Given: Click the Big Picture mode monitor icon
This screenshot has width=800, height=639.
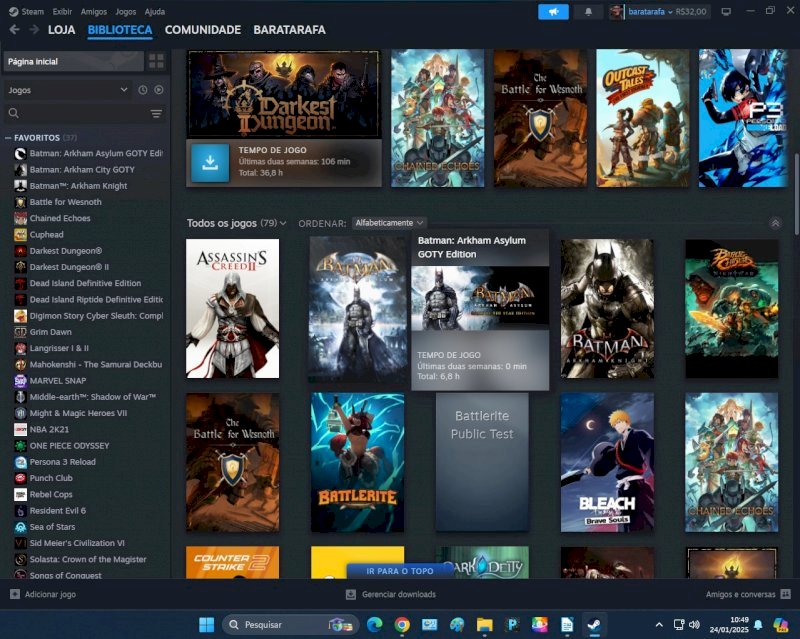Looking at the screenshot, I should 726,11.
